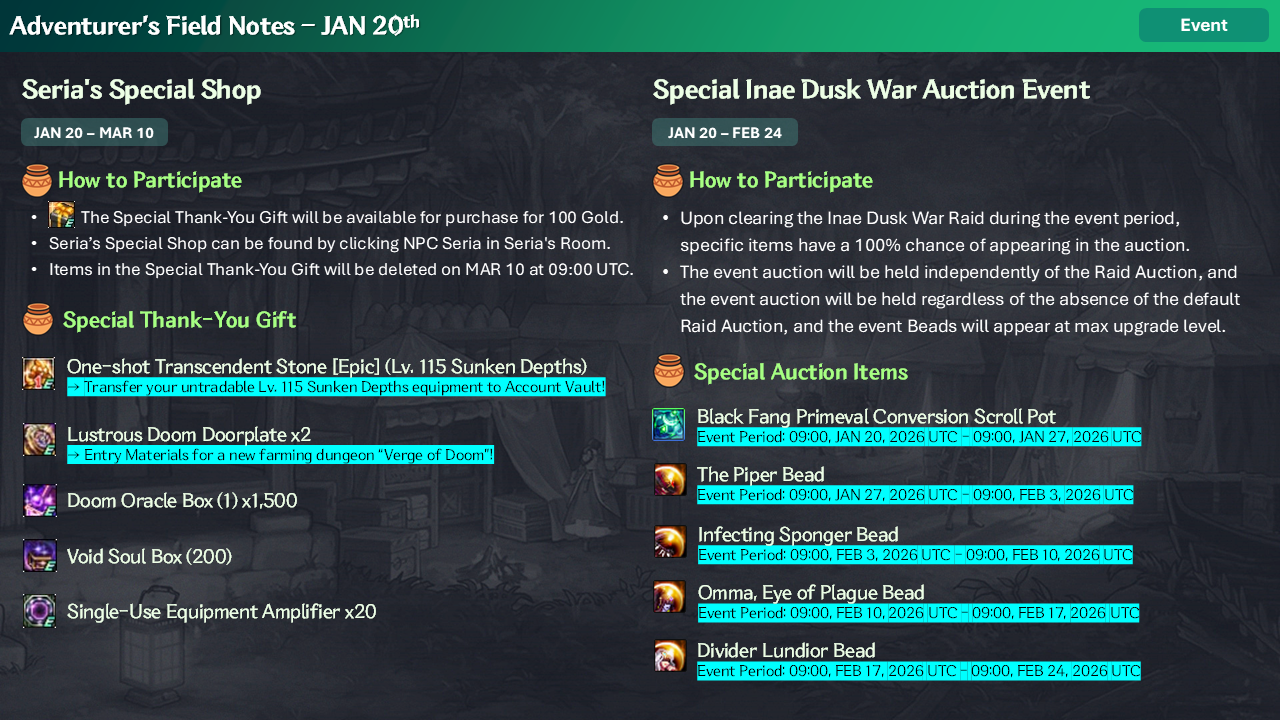
Task: Select the Omma, Eye of Plague Bead icon
Action: 669,597
